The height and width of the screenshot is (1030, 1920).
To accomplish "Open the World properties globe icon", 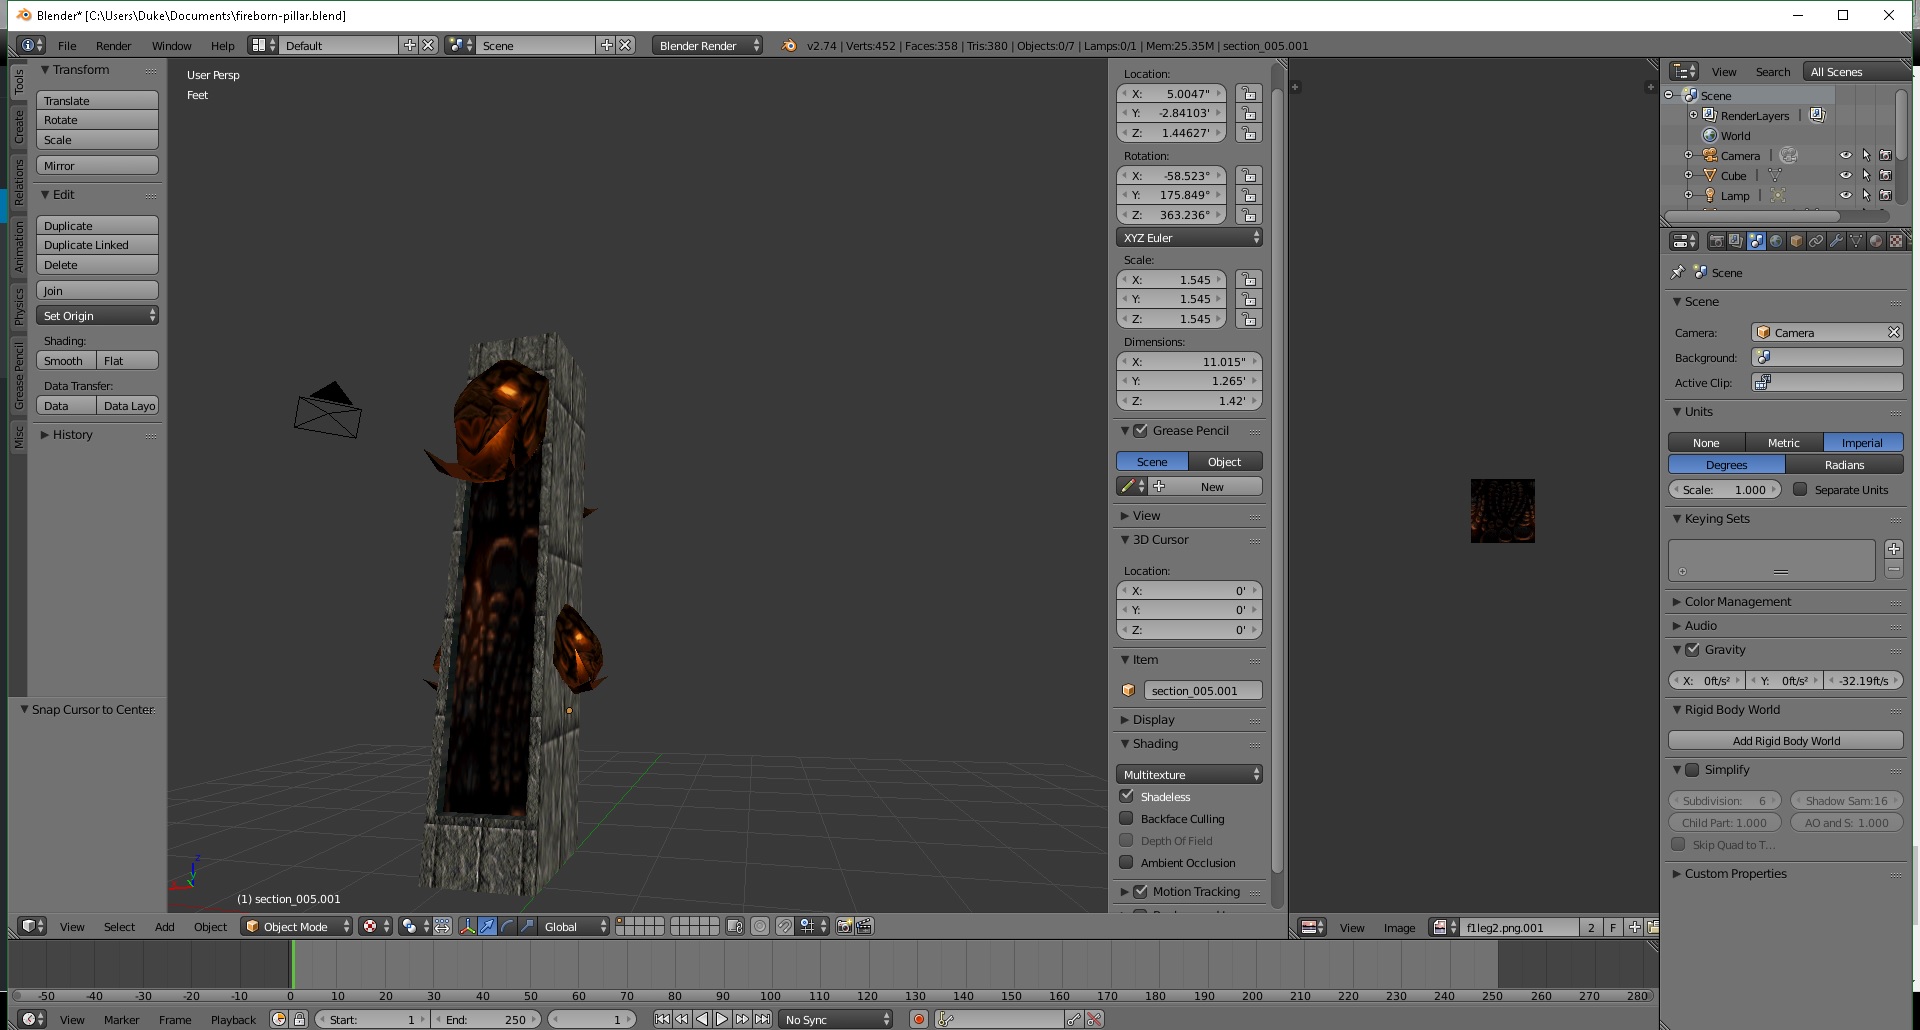I will tap(1776, 241).
